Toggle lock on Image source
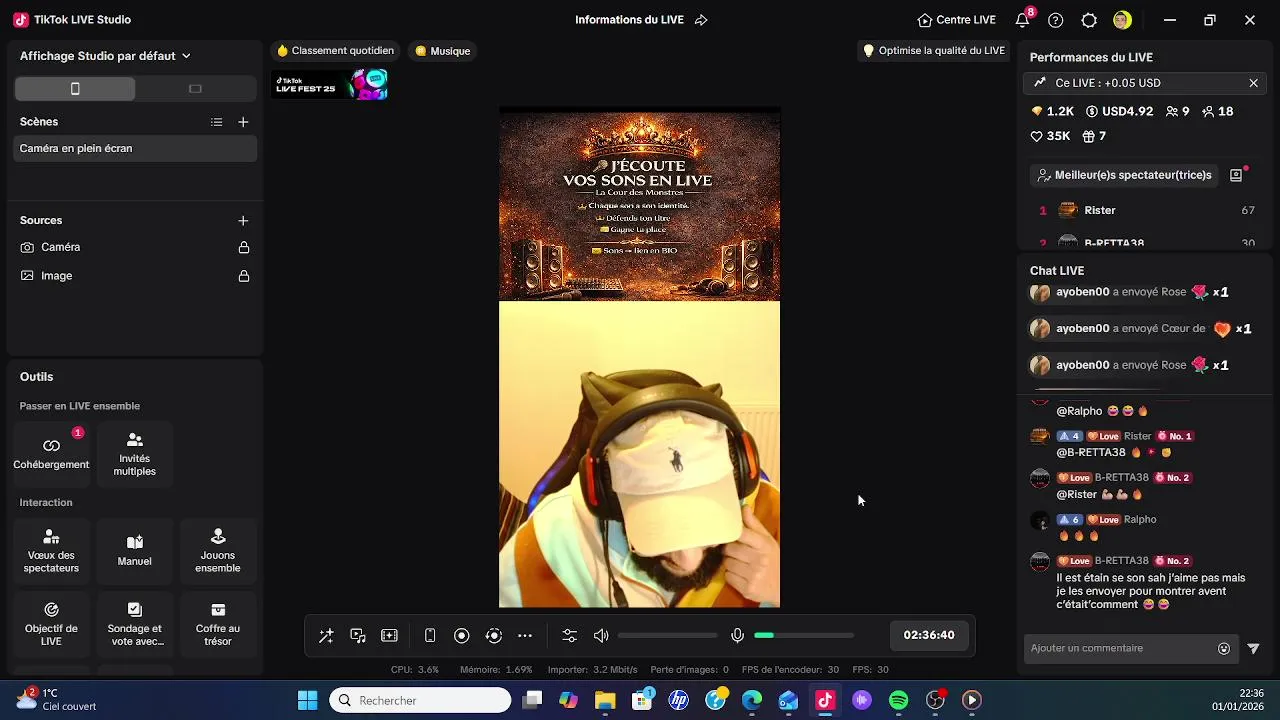 (x=243, y=276)
